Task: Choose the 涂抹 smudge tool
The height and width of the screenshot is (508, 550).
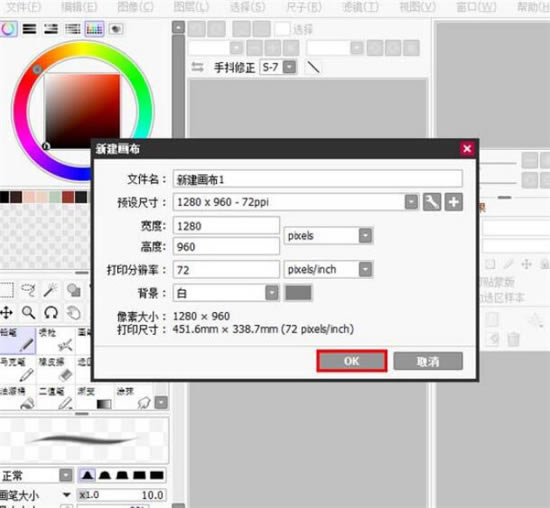Action: coord(133,398)
